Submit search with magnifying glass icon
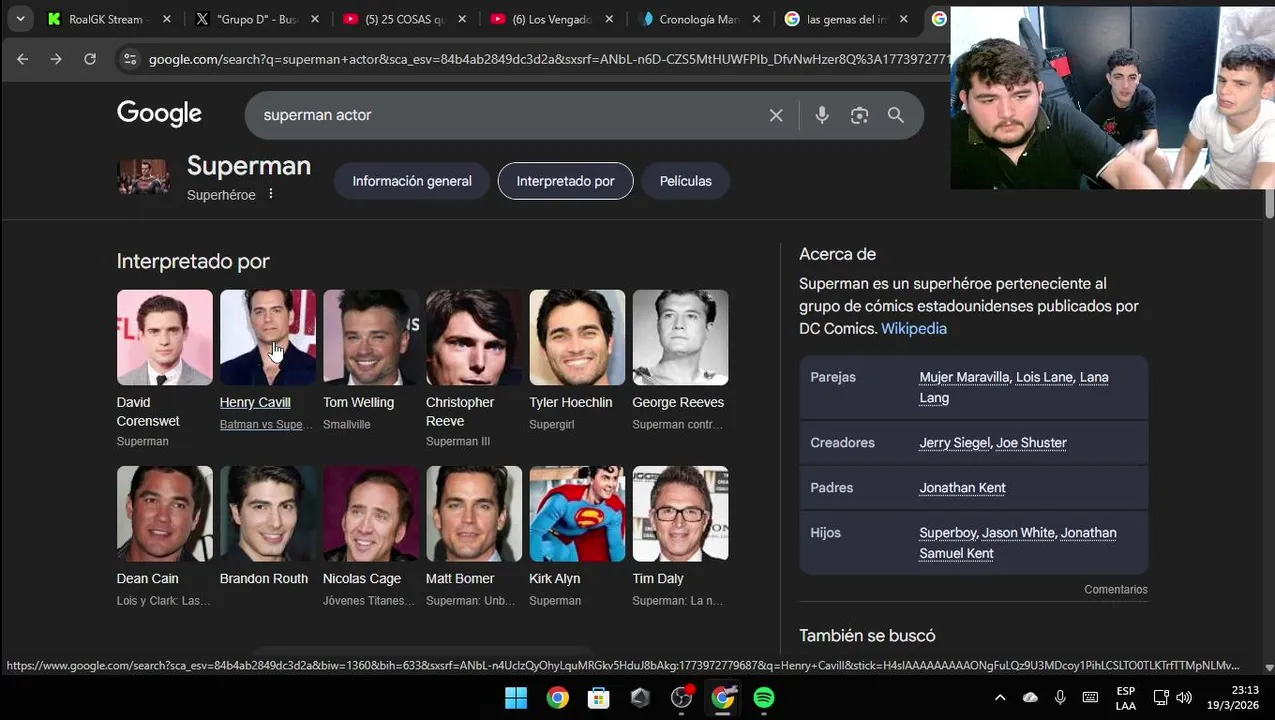This screenshot has height=720, width=1275. [x=896, y=115]
